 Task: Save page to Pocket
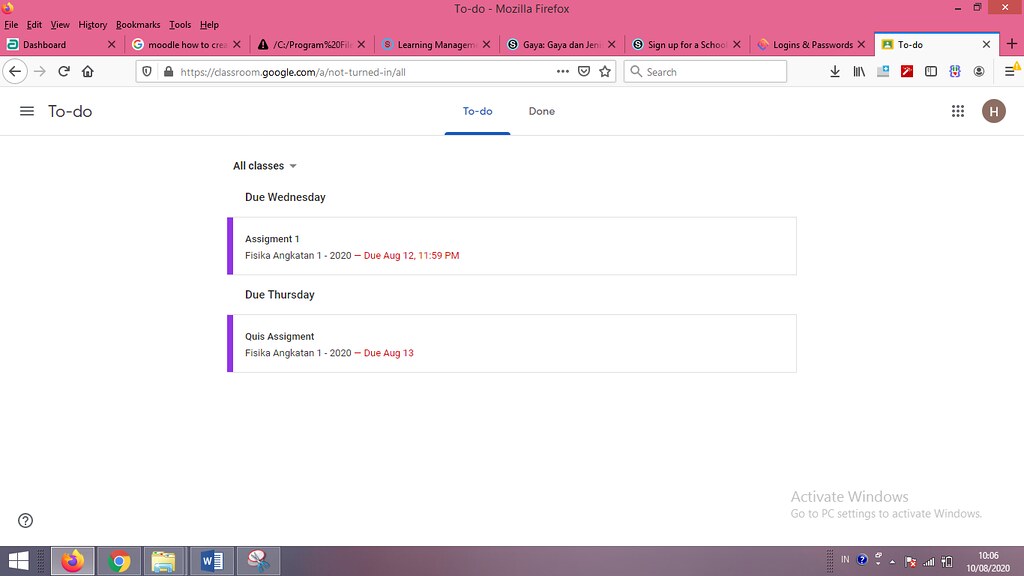(584, 72)
